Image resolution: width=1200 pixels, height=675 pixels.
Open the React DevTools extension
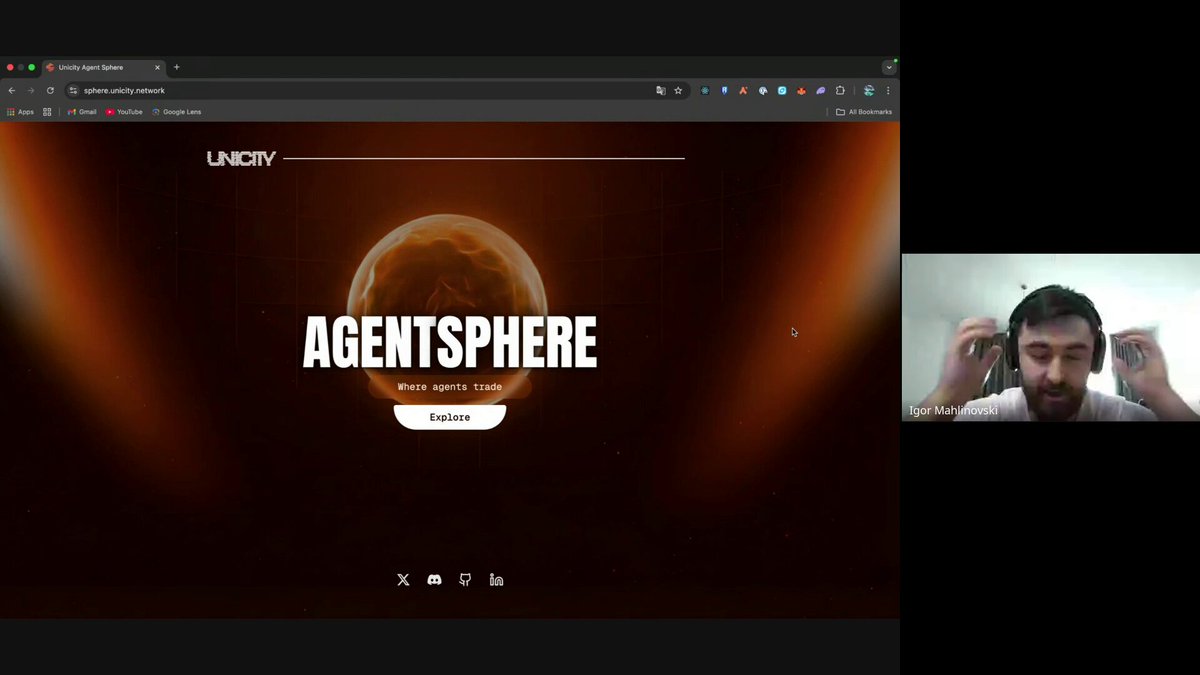pos(705,90)
